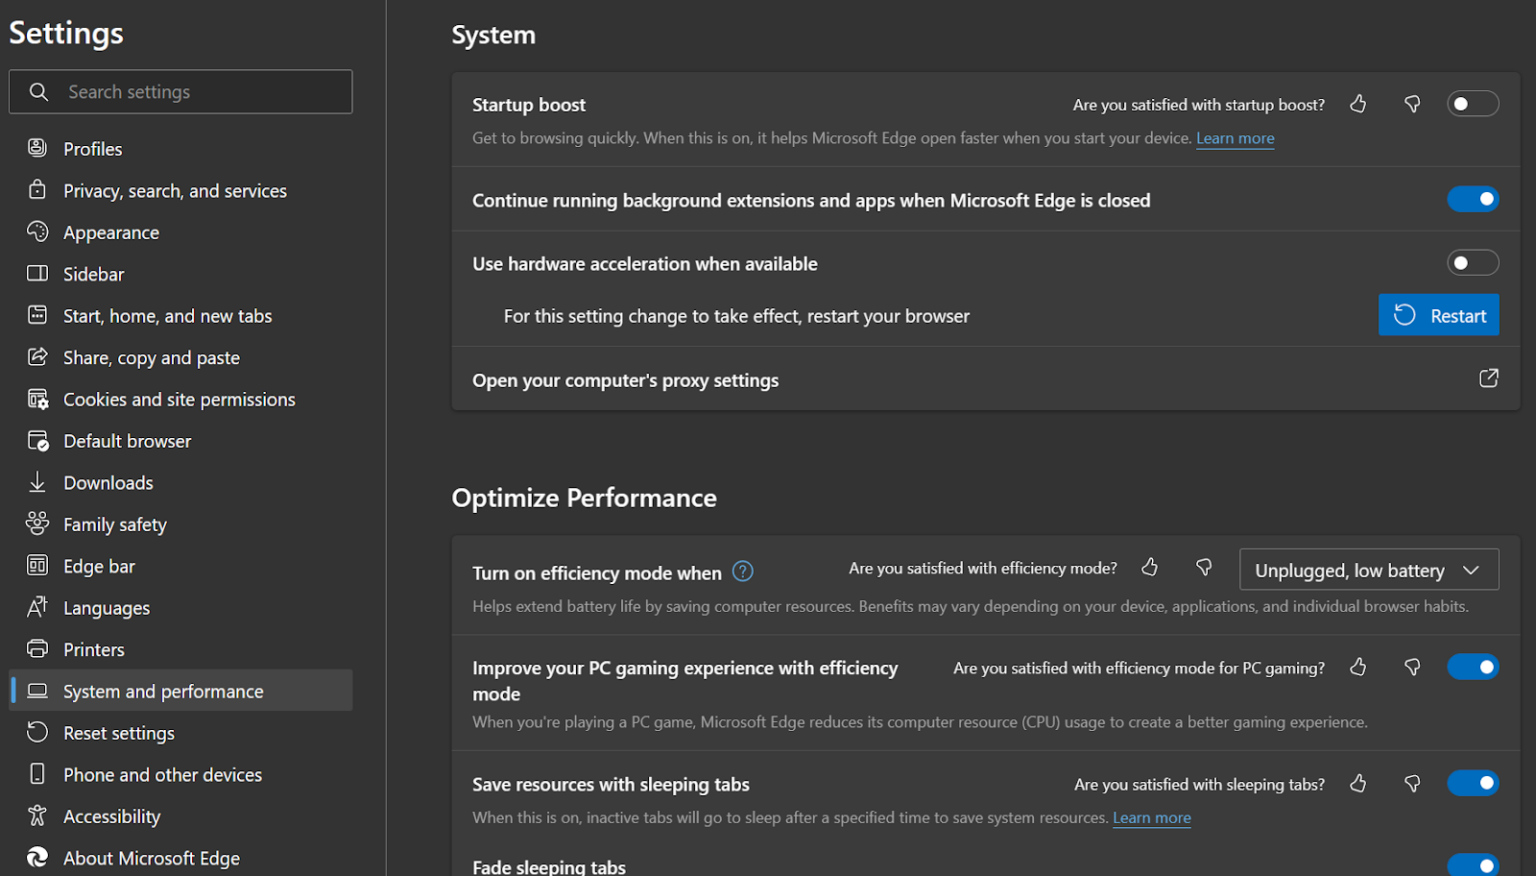Click the Downloads arrow icon
1536x876 pixels.
[x=37, y=482]
